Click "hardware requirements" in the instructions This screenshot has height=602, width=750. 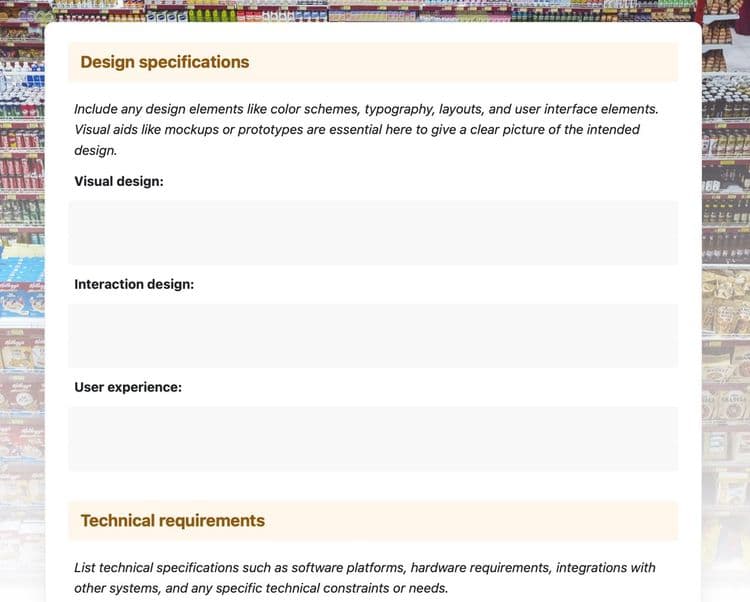(x=481, y=568)
